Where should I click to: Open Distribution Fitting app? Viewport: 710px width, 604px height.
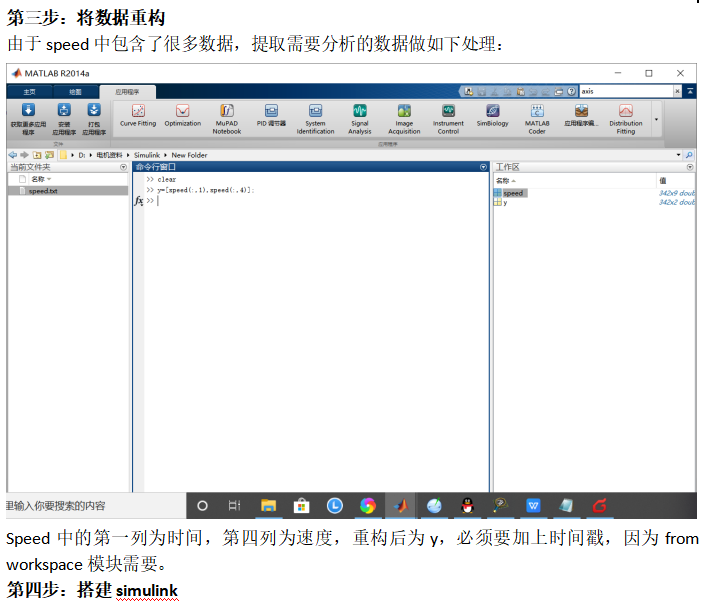click(x=626, y=119)
